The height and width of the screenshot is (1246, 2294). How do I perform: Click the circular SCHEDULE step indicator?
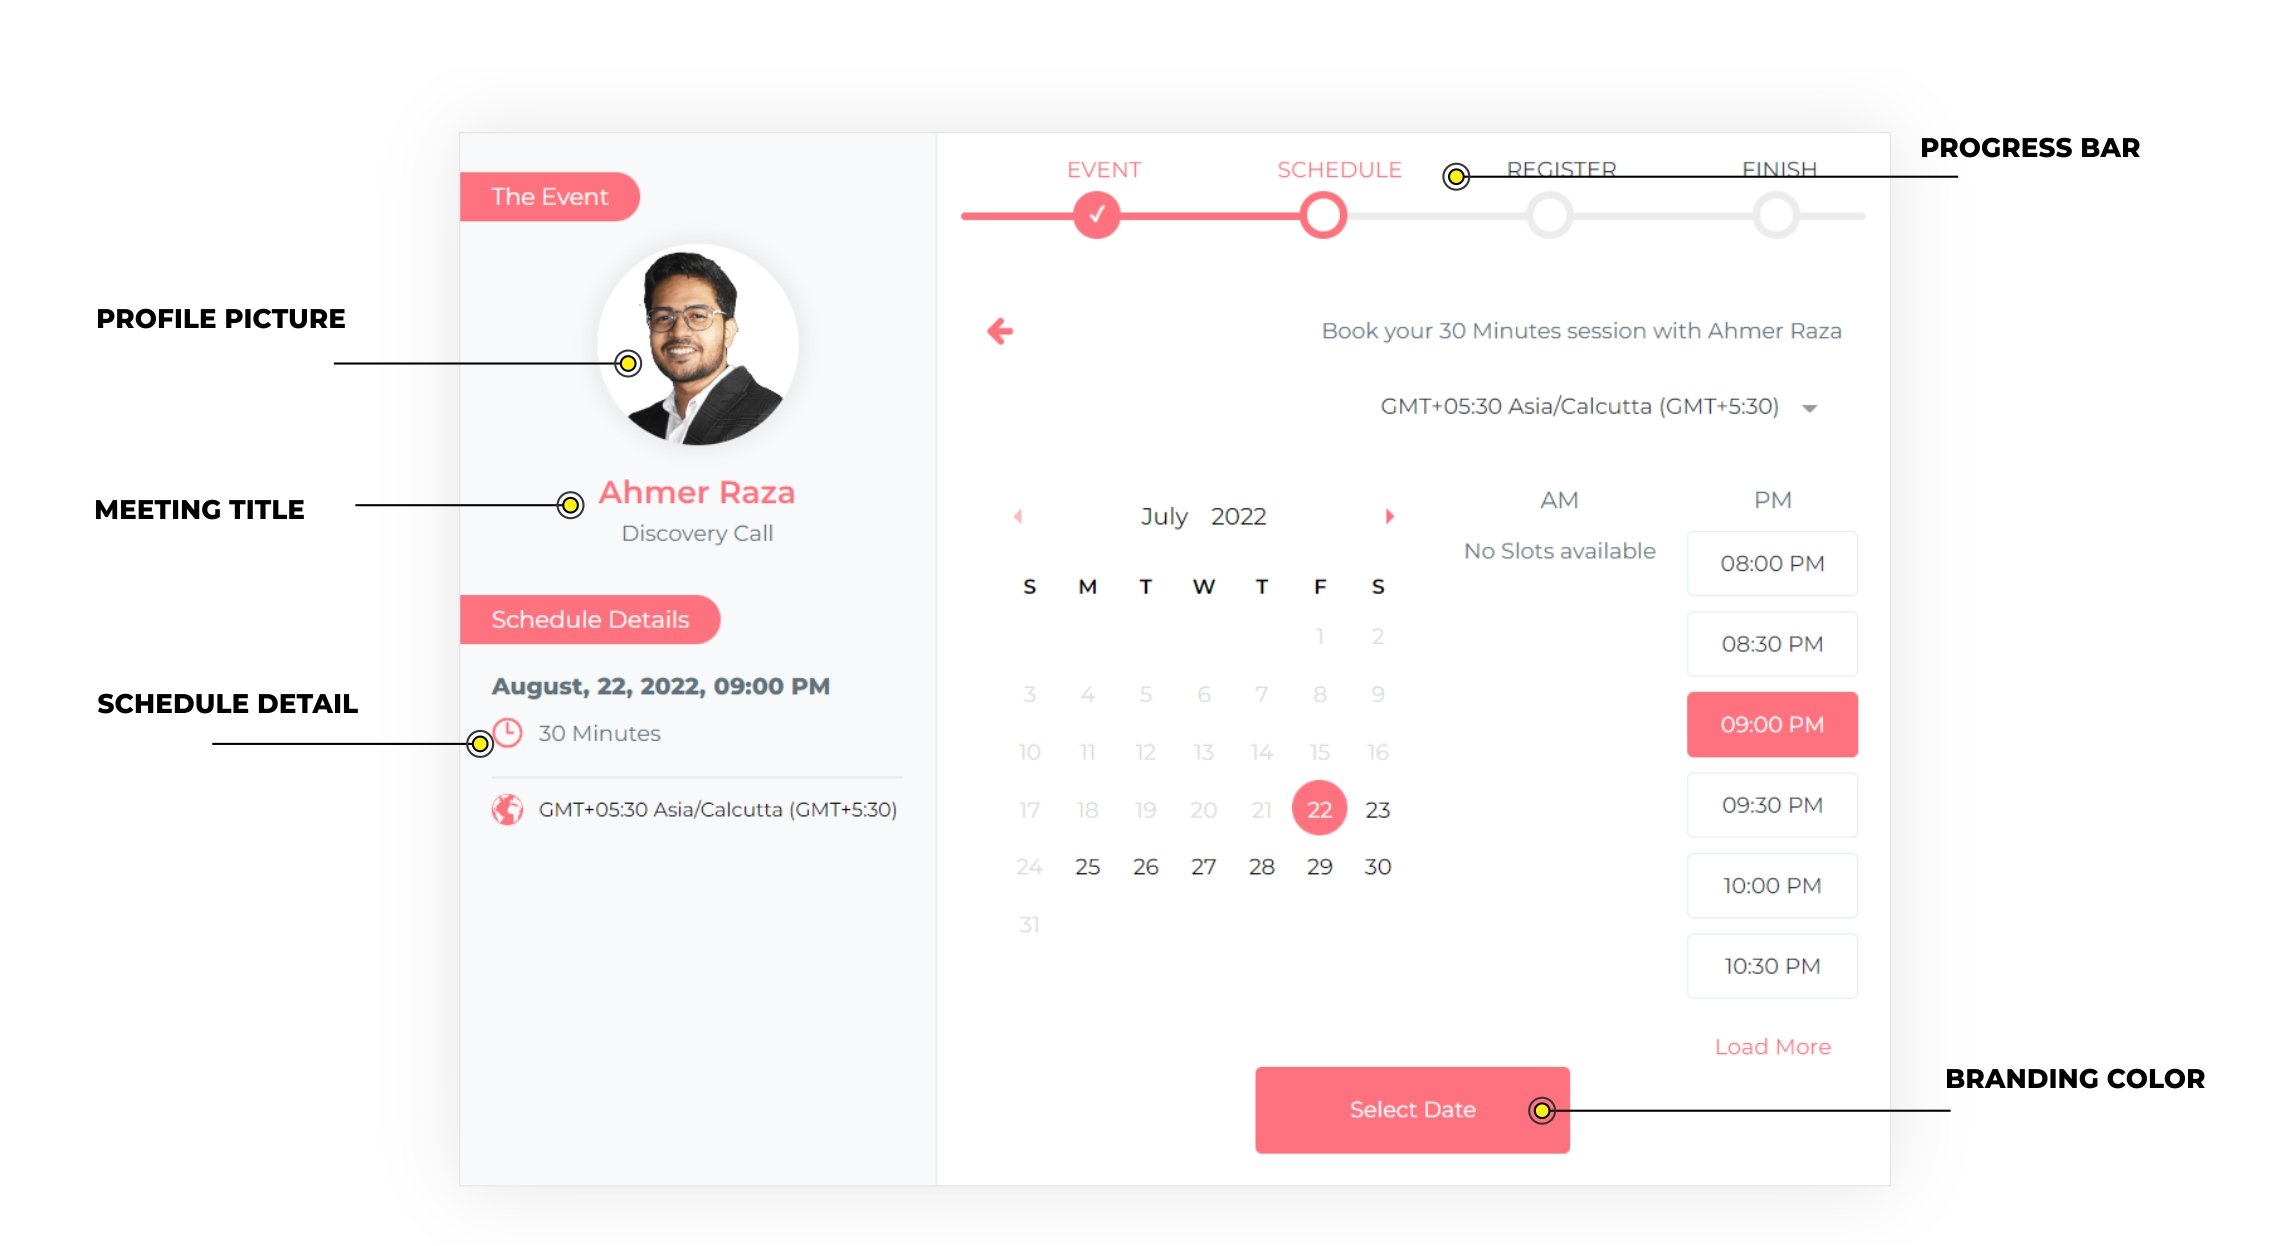pyautogui.click(x=1318, y=219)
